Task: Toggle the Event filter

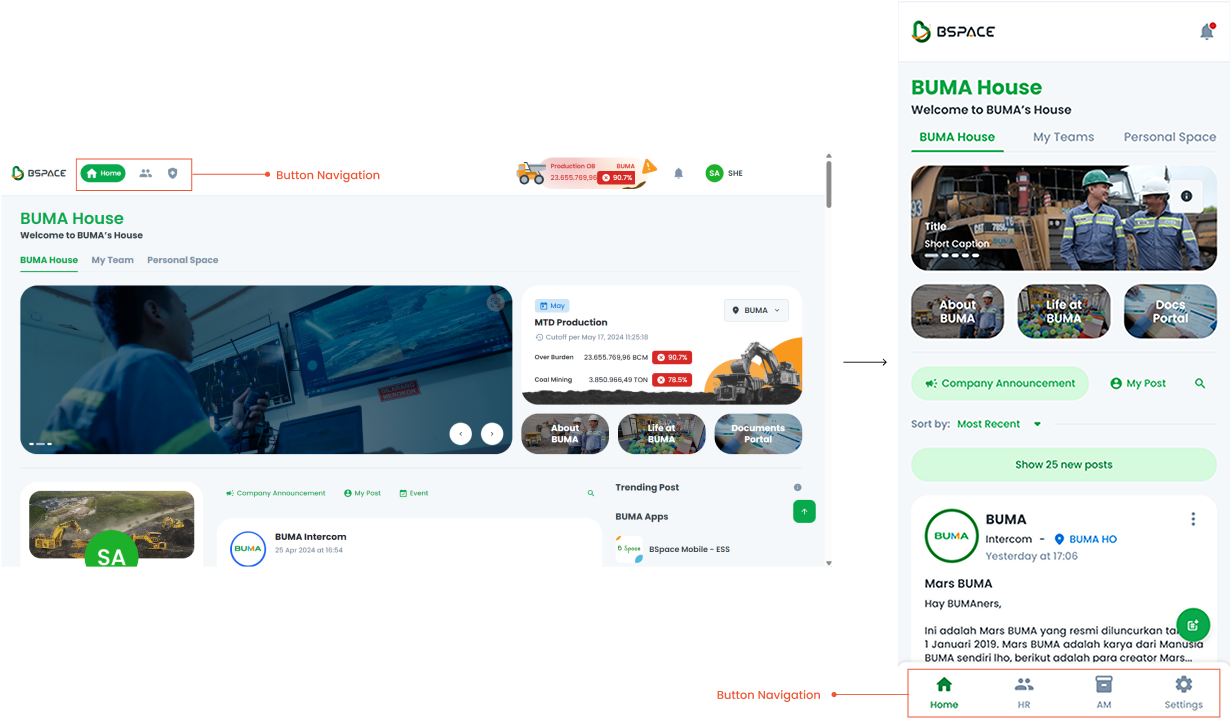Action: (x=414, y=493)
